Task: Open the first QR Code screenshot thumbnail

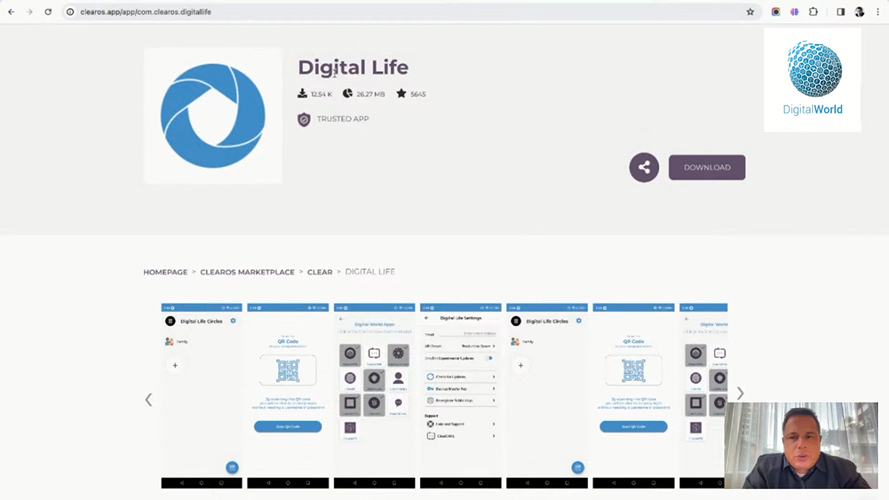Action: 288,395
